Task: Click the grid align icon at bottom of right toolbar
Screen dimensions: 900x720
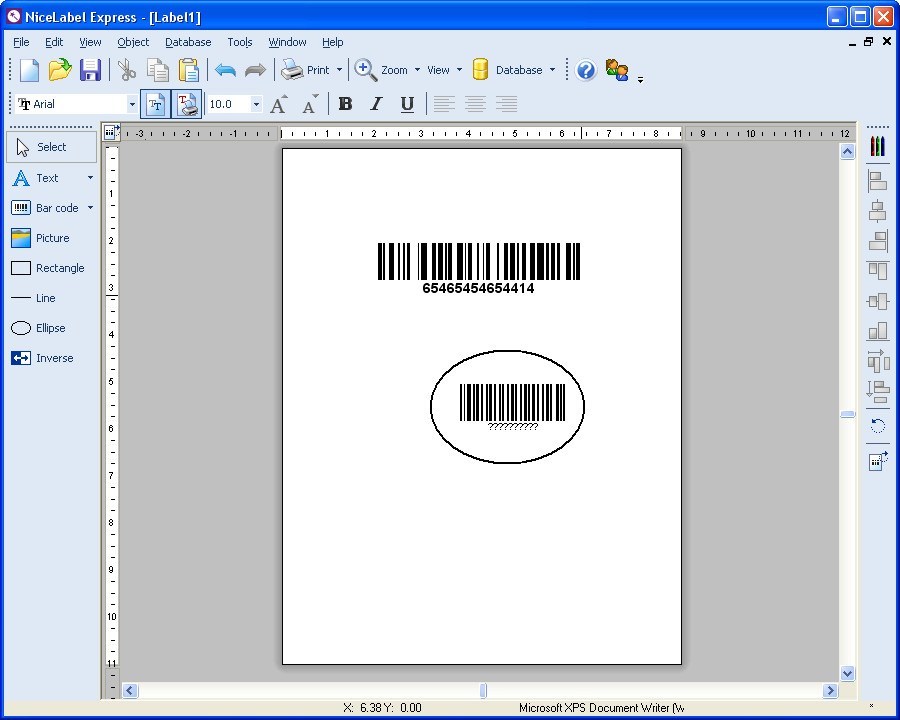Action: click(x=878, y=460)
